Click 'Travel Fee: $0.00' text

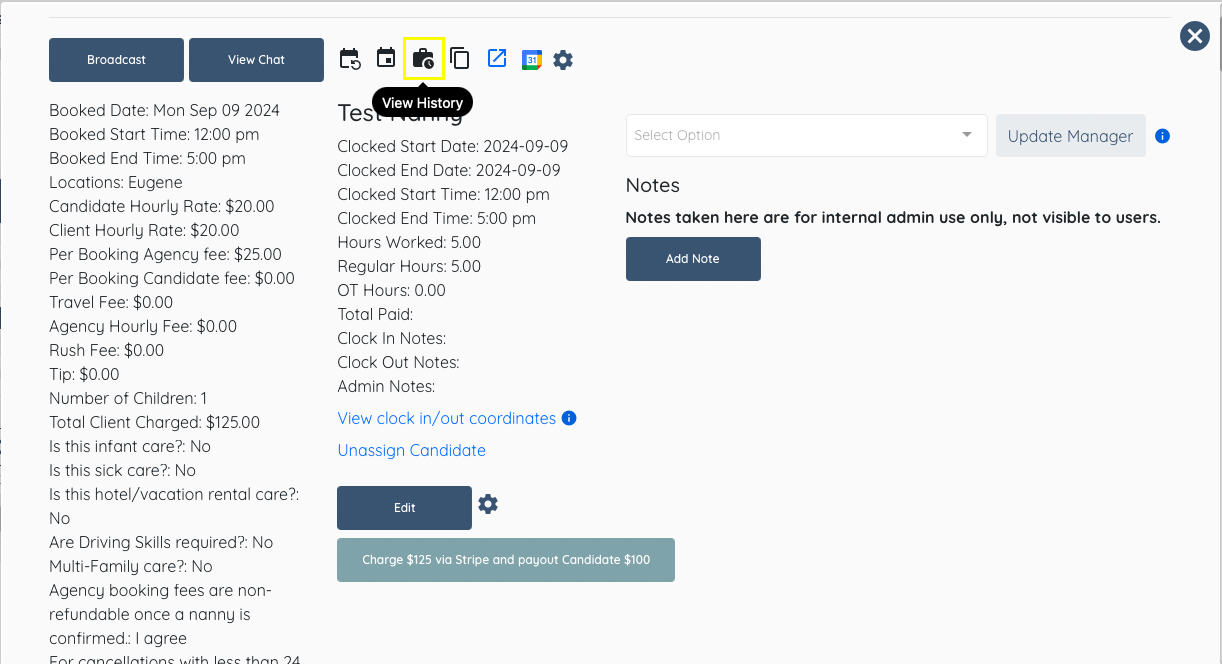tap(111, 302)
